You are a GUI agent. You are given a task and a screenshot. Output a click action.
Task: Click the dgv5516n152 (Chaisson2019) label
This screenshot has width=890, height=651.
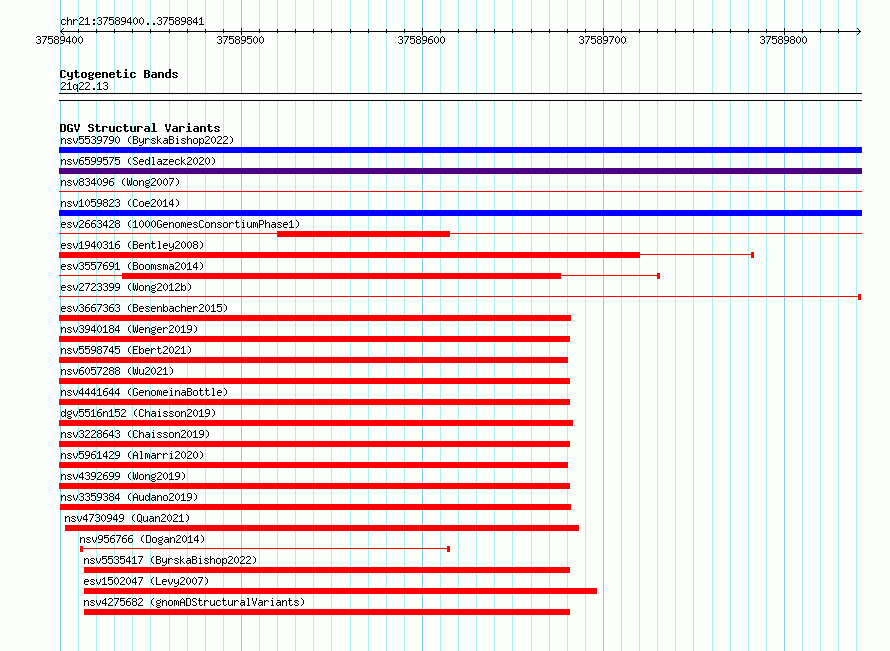138,413
